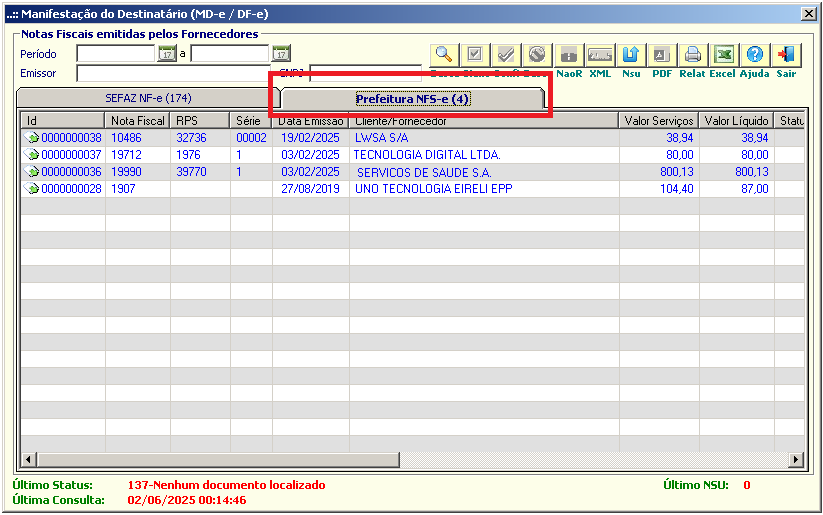The image size is (823, 515).
Task: Close the Manifestação do Destinatário window
Action: coord(809,14)
